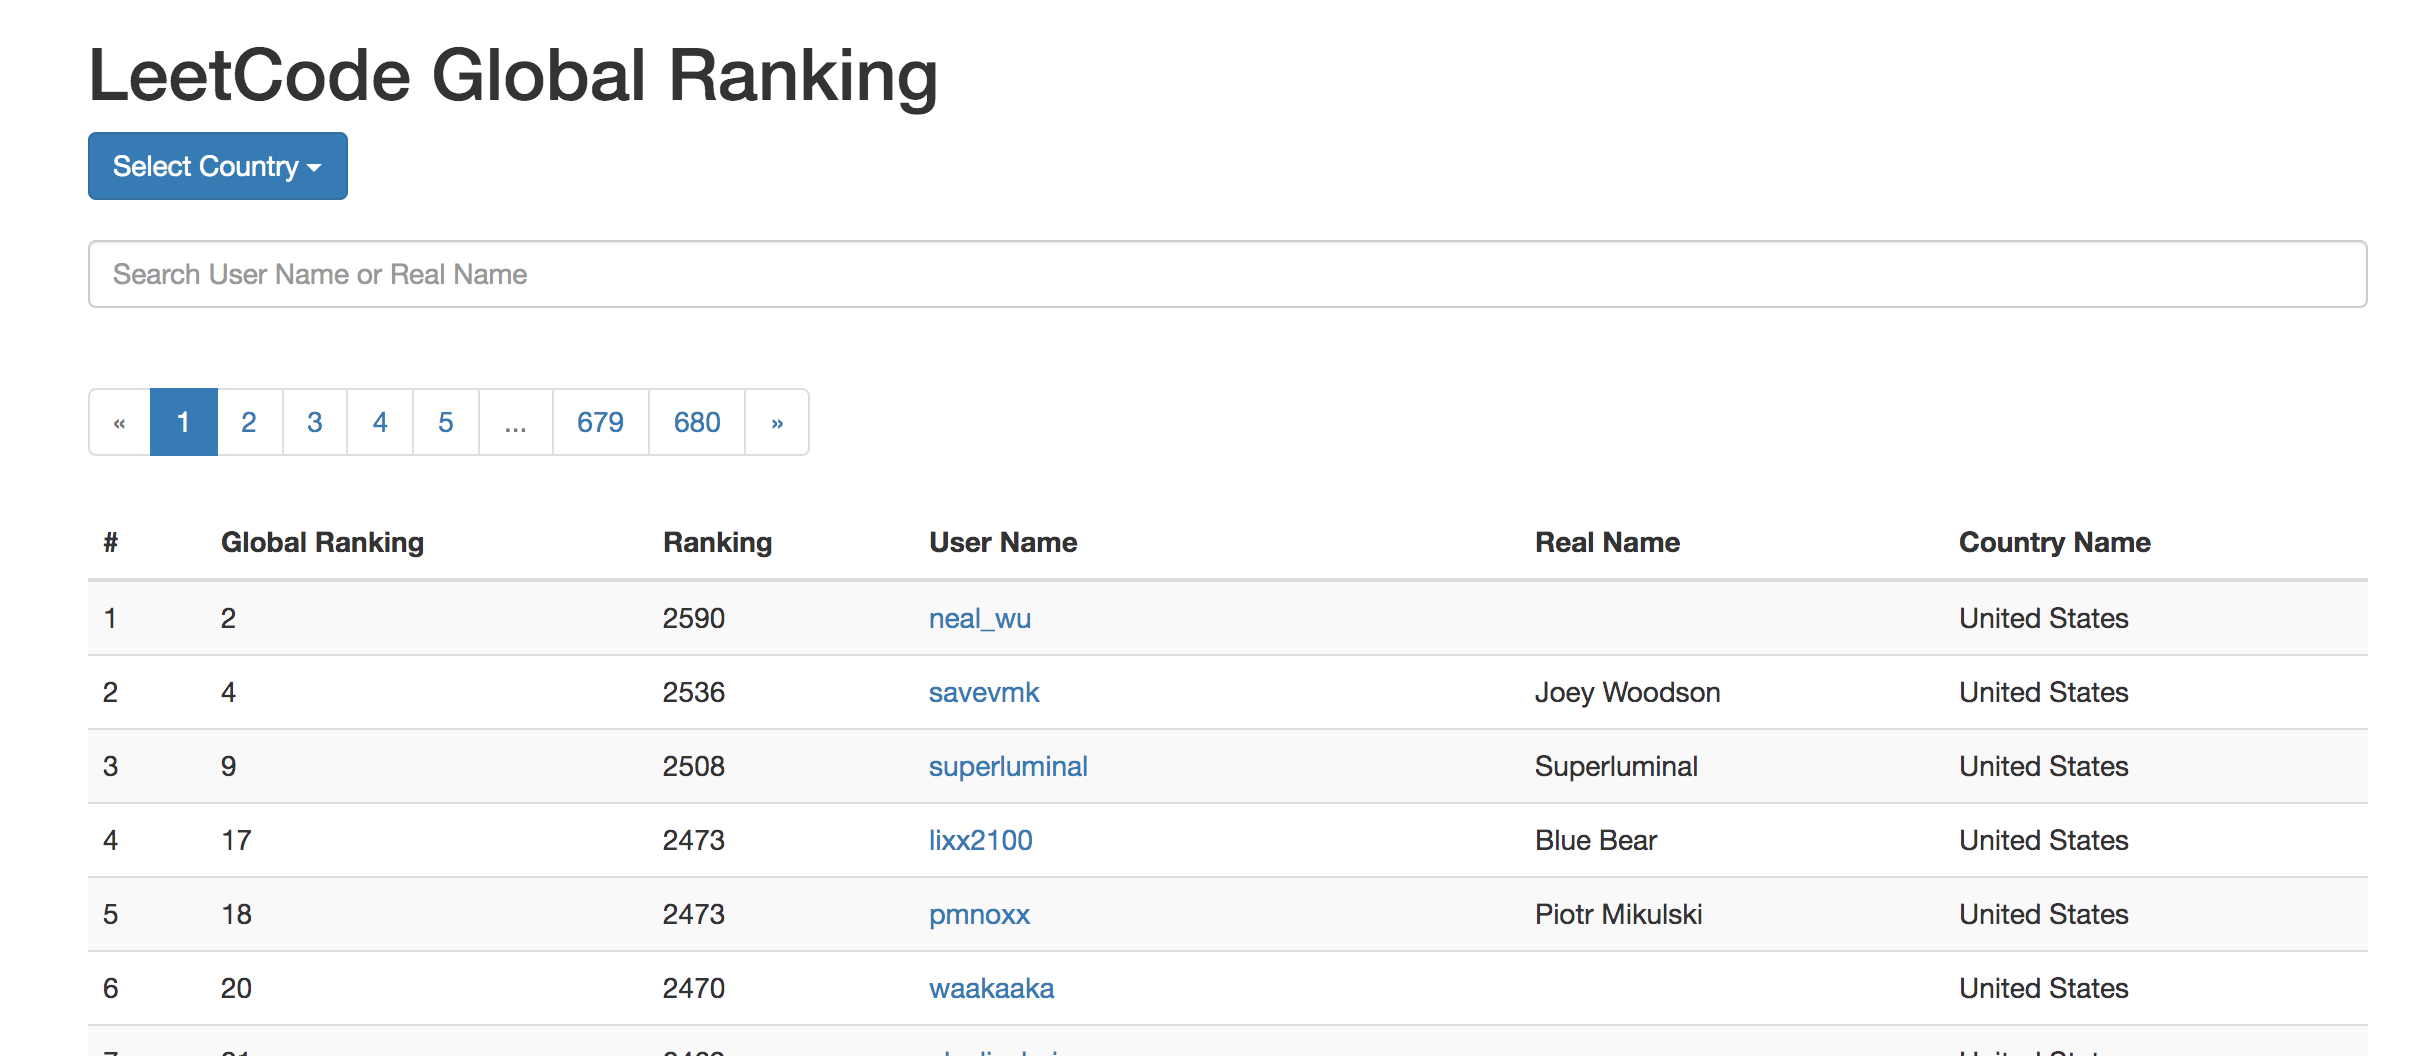This screenshot has width=2420, height=1056.
Task: Click the Search User Name or Real Name field
Action: (x=1227, y=274)
